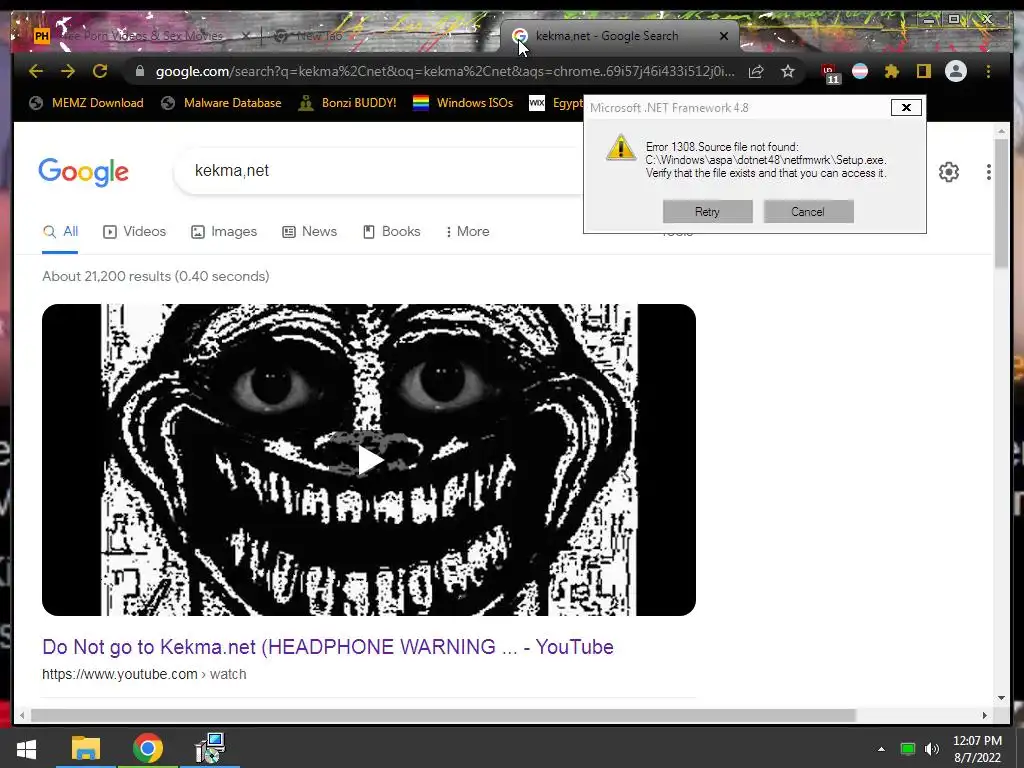Open the volume speaker tray icon

pos(932,749)
